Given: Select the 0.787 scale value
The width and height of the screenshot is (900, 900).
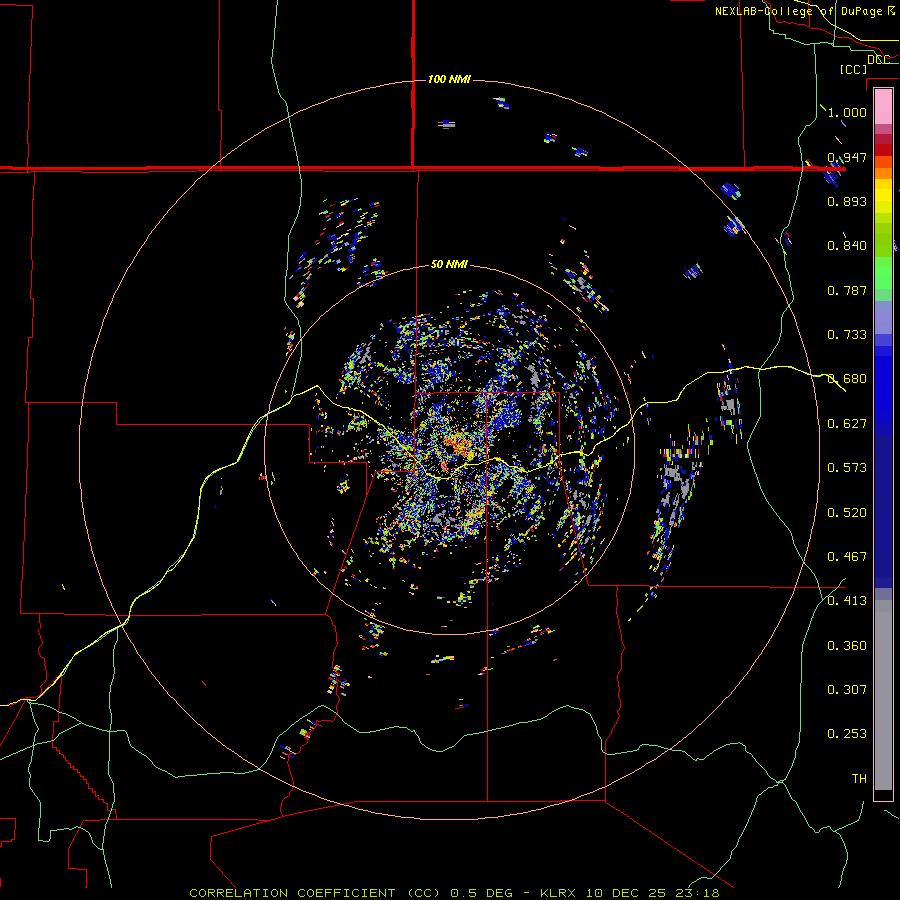Looking at the screenshot, I should (x=847, y=290).
